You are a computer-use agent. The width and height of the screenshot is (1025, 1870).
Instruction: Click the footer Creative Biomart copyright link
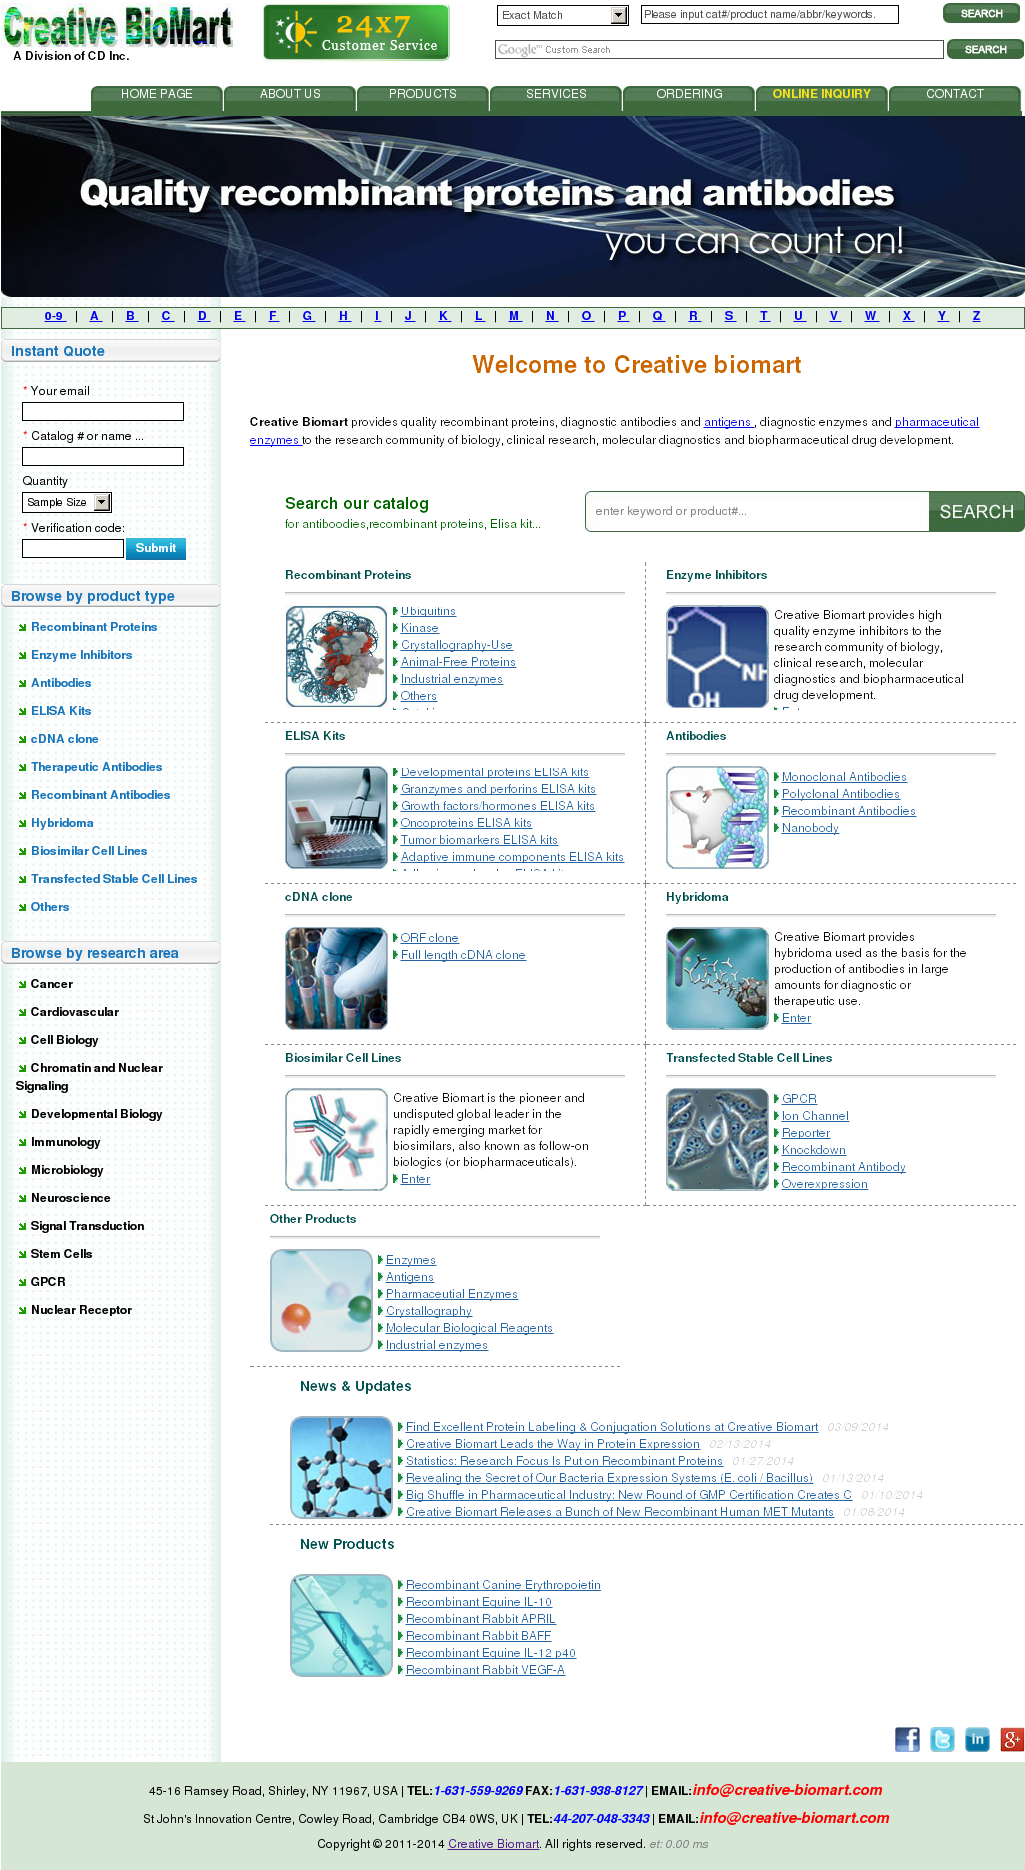point(493,1844)
